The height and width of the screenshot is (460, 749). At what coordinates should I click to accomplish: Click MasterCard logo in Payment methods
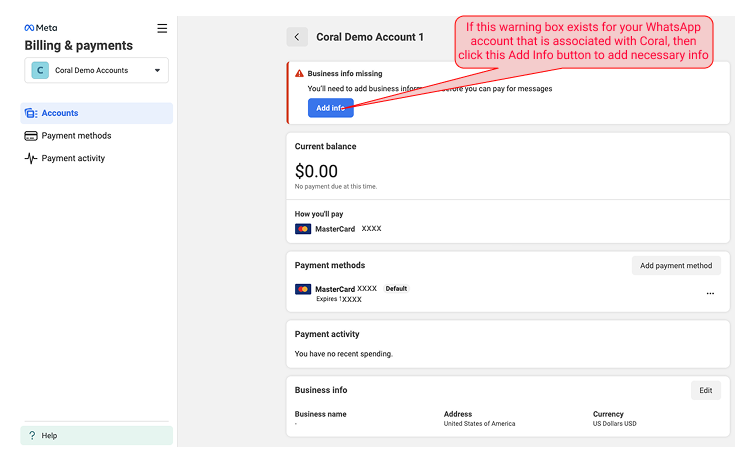pos(303,289)
